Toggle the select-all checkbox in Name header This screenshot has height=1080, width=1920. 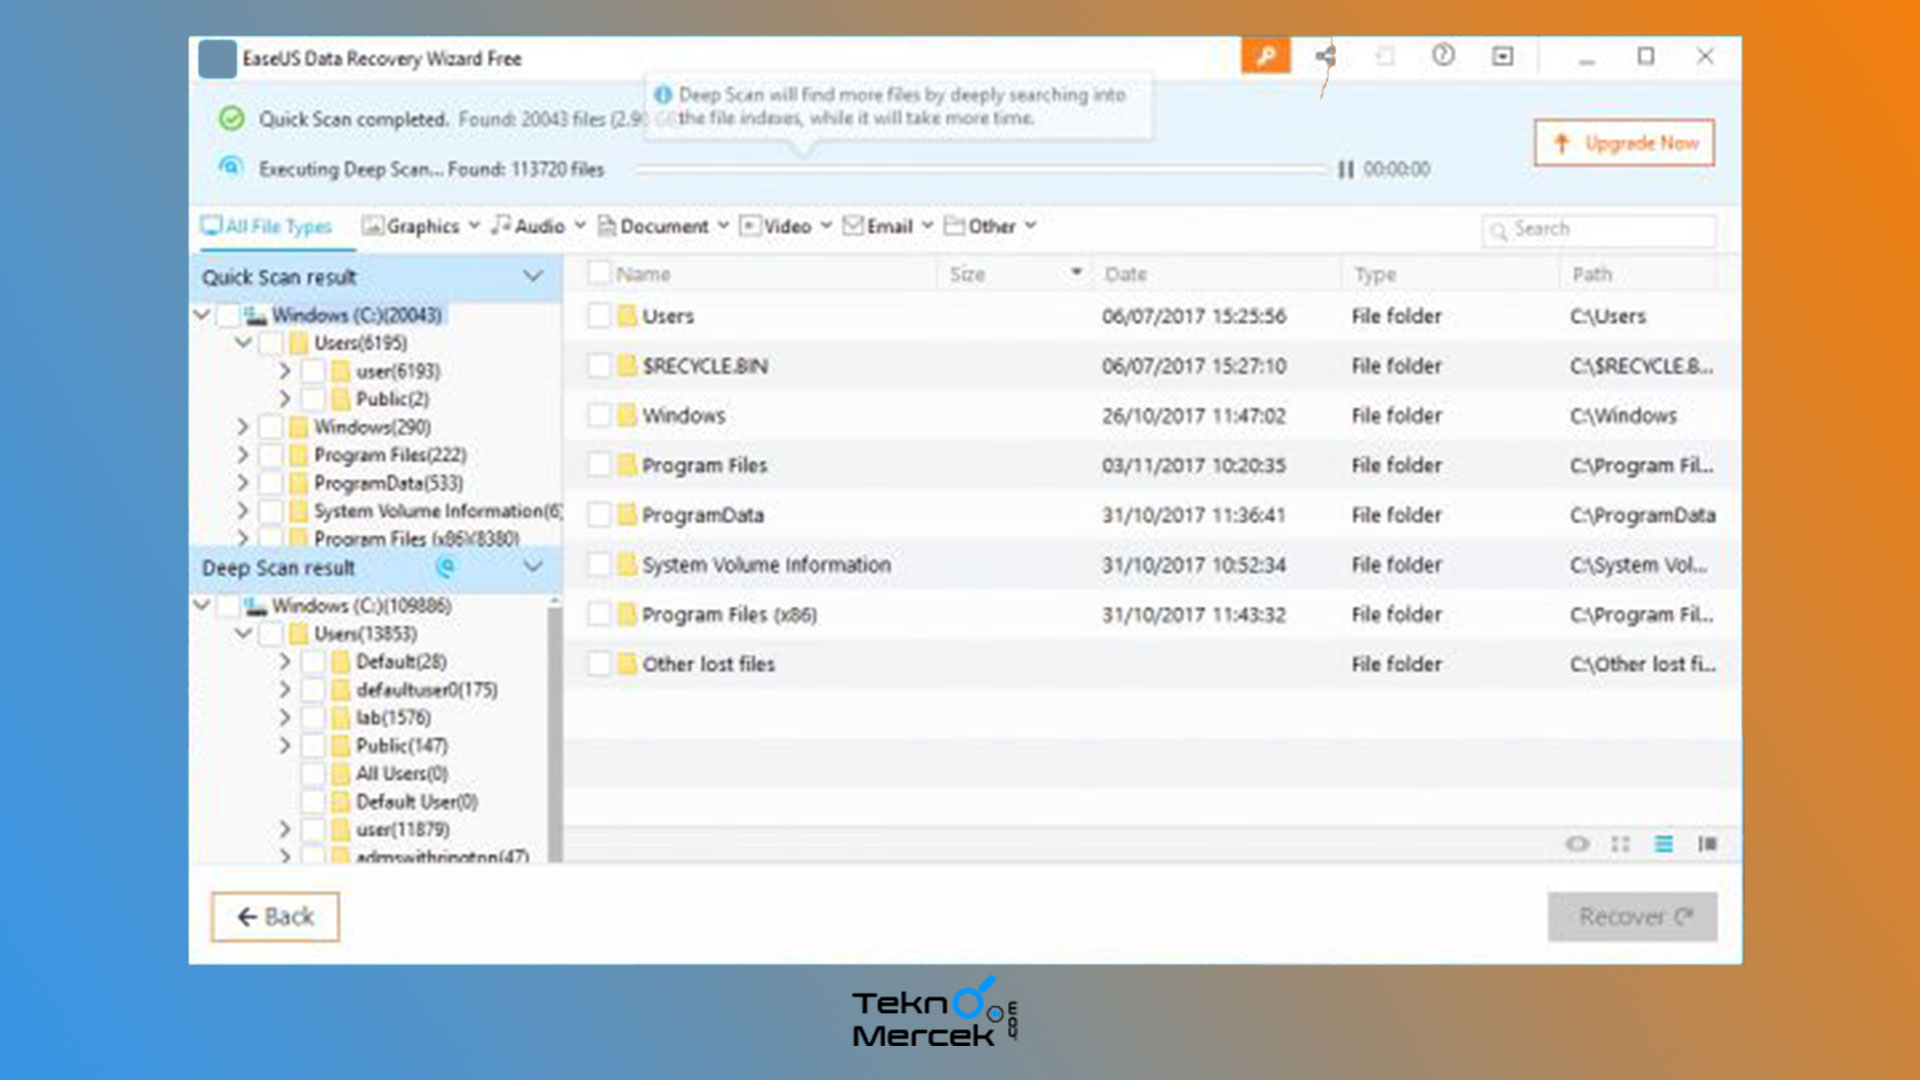598,273
